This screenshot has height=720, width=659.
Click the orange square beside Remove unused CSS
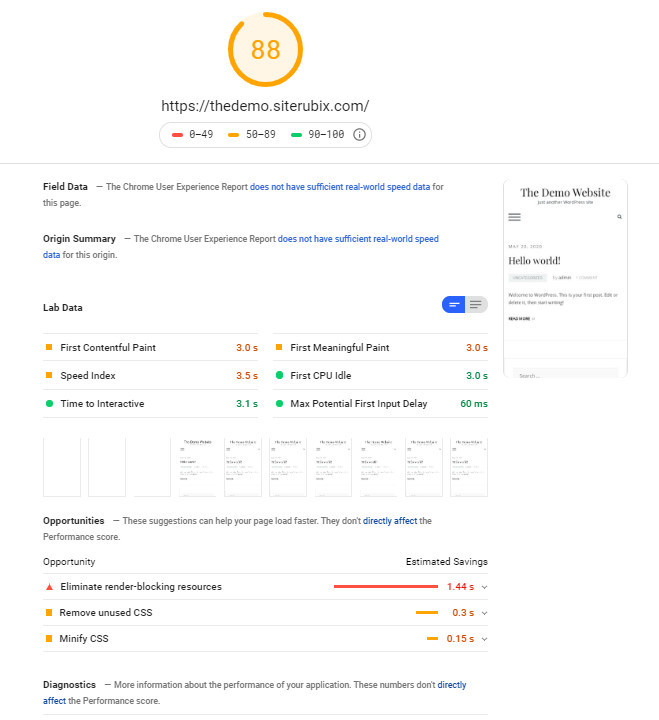pyautogui.click(x=49, y=613)
